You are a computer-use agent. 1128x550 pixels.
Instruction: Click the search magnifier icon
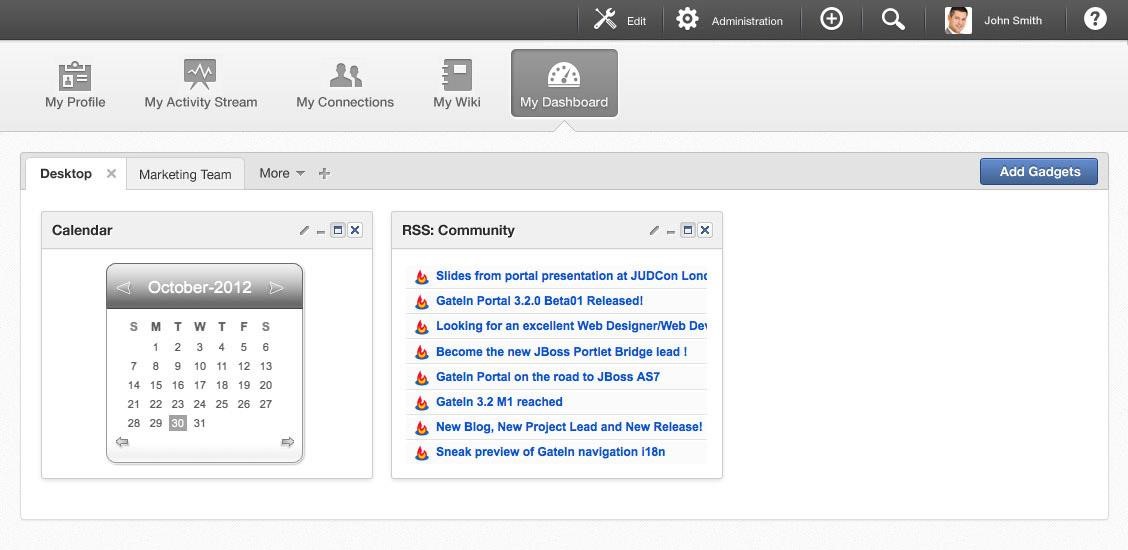[x=893, y=20]
